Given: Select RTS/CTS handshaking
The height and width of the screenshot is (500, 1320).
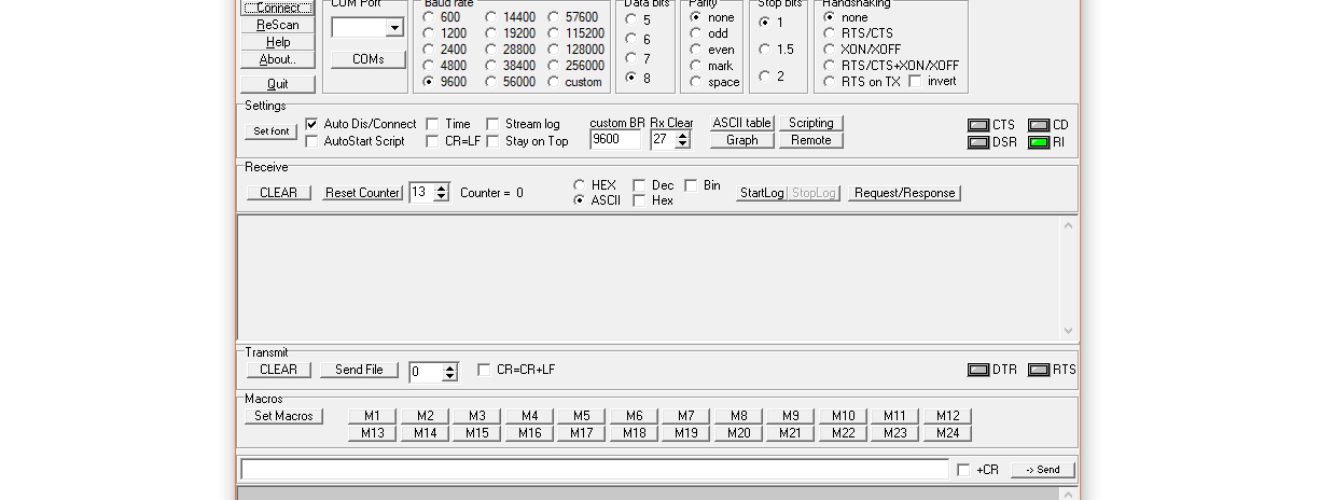Looking at the screenshot, I should tap(828, 33).
